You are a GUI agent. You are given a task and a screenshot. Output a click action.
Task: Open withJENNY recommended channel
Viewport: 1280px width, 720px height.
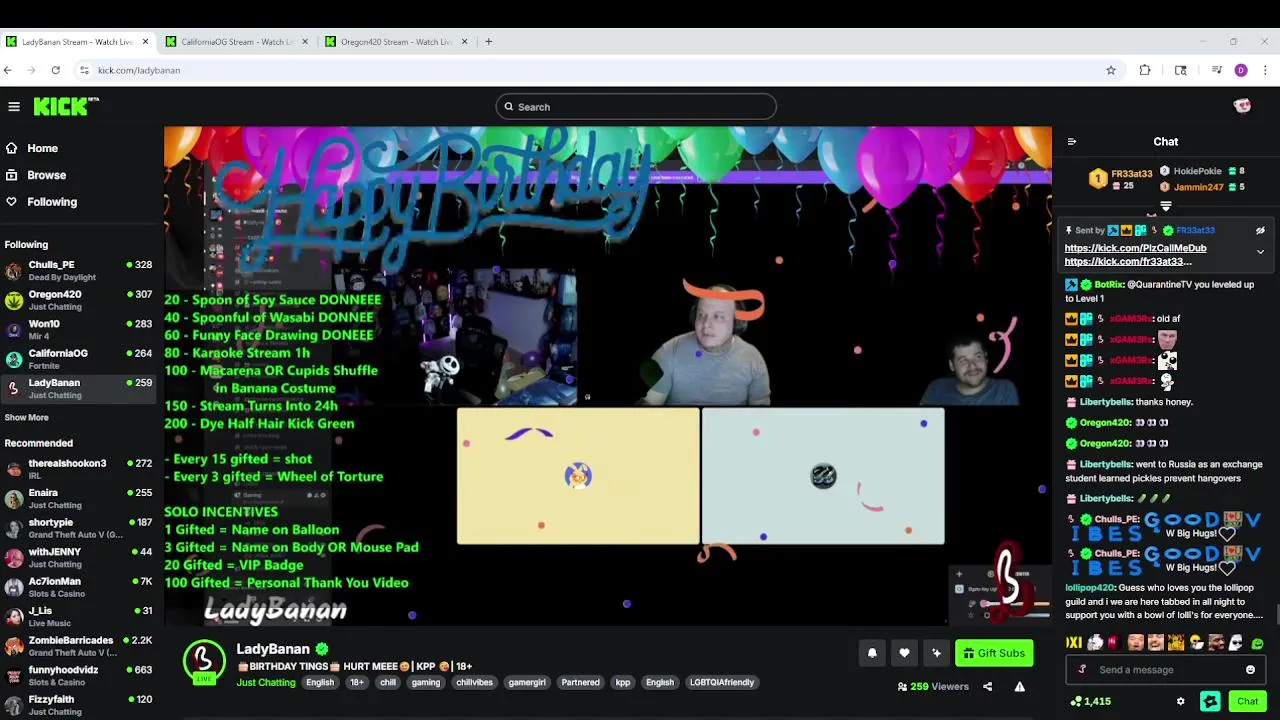(80, 558)
